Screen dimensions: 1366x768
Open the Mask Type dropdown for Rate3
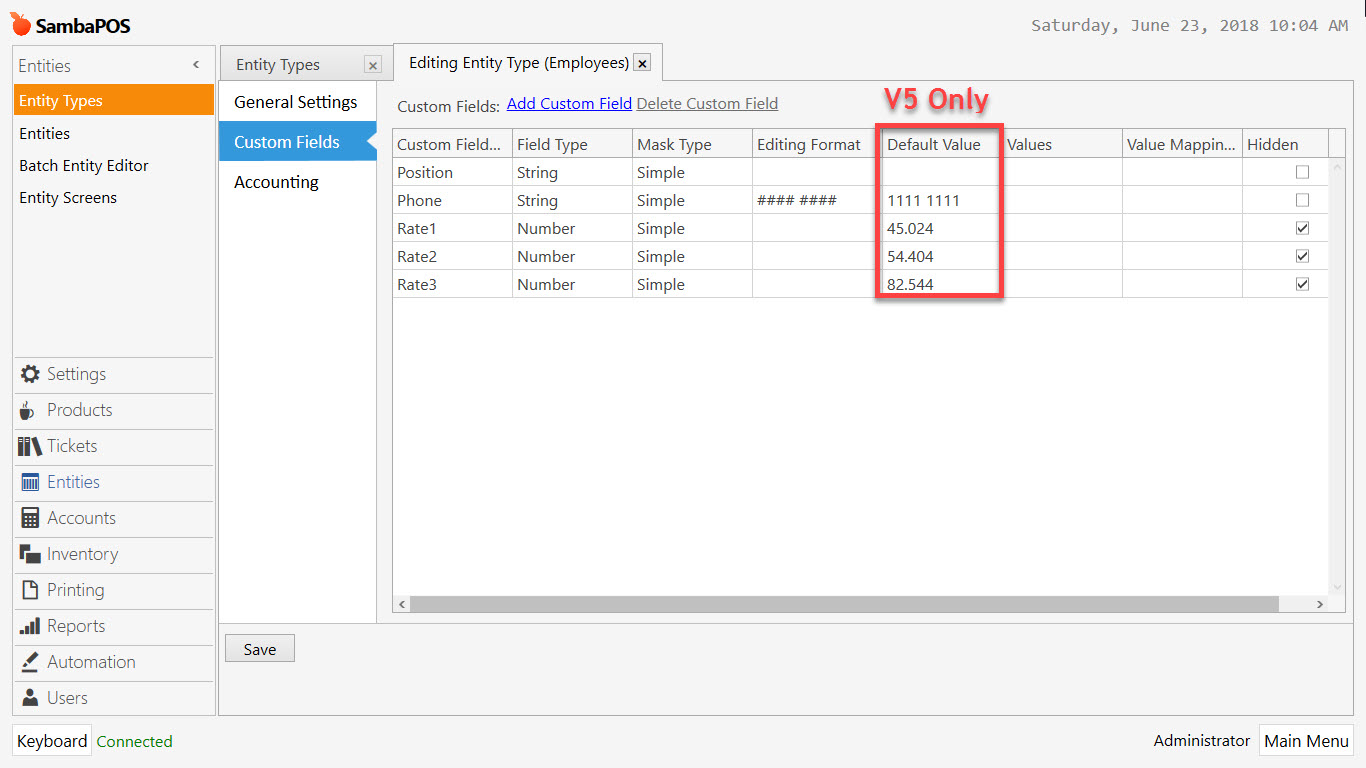[x=692, y=283]
